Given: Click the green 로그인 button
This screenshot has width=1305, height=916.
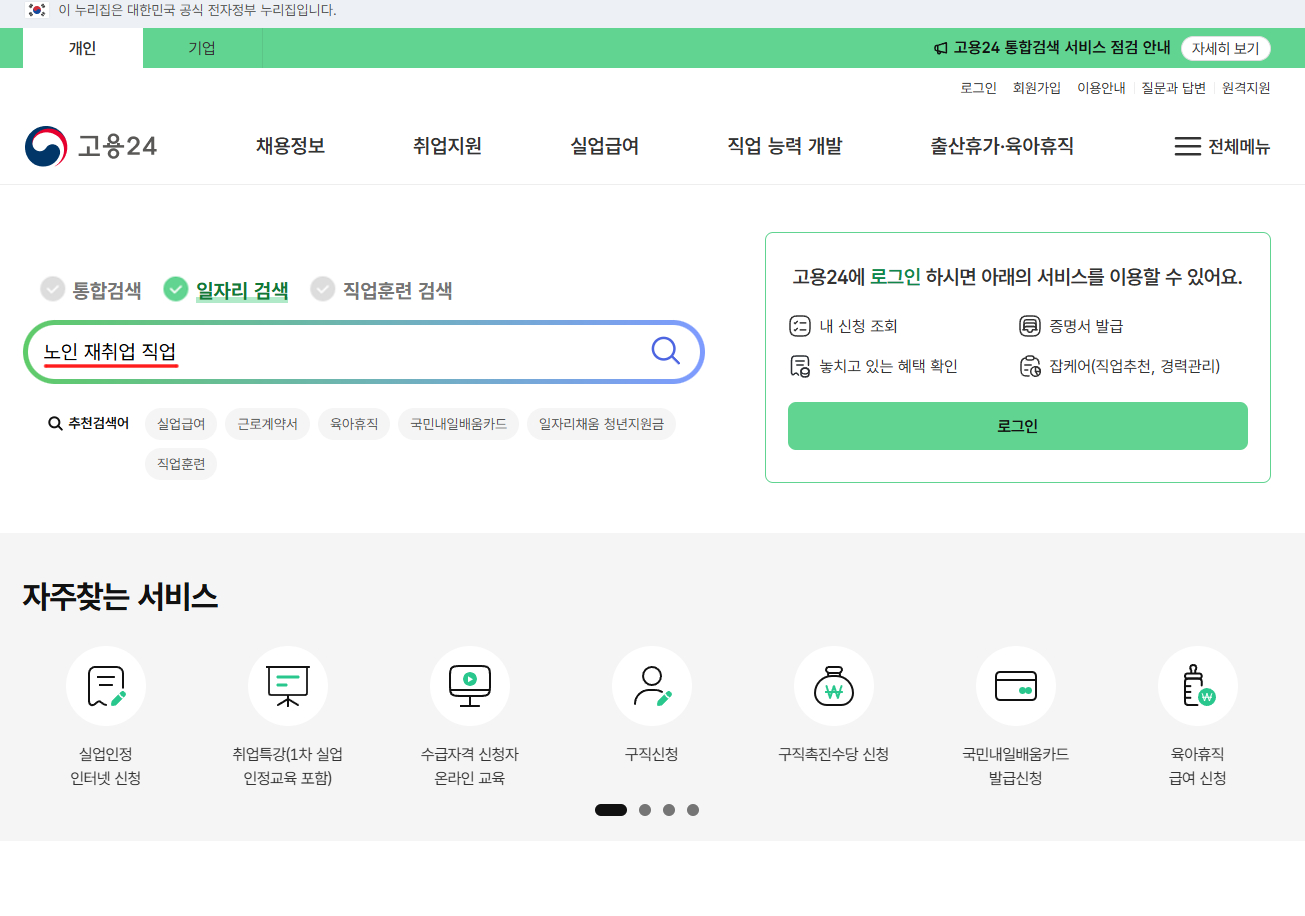Looking at the screenshot, I should click(1018, 426).
